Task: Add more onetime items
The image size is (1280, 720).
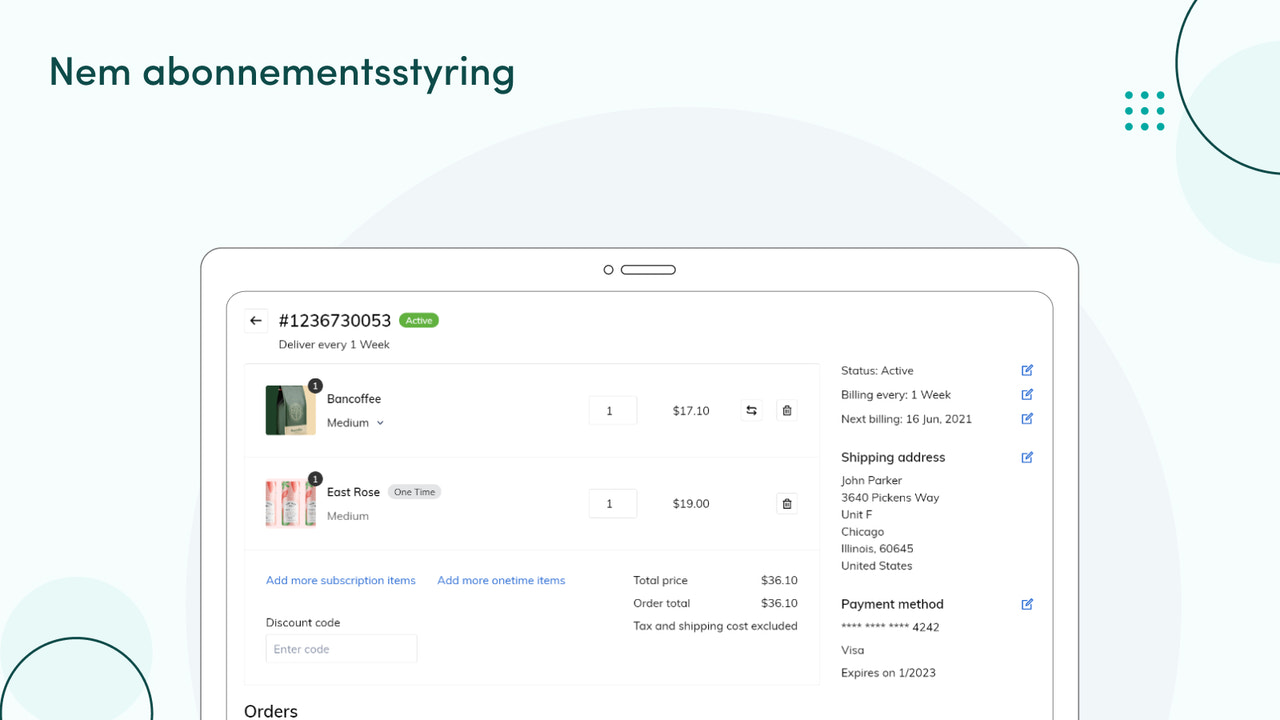Action: point(501,580)
